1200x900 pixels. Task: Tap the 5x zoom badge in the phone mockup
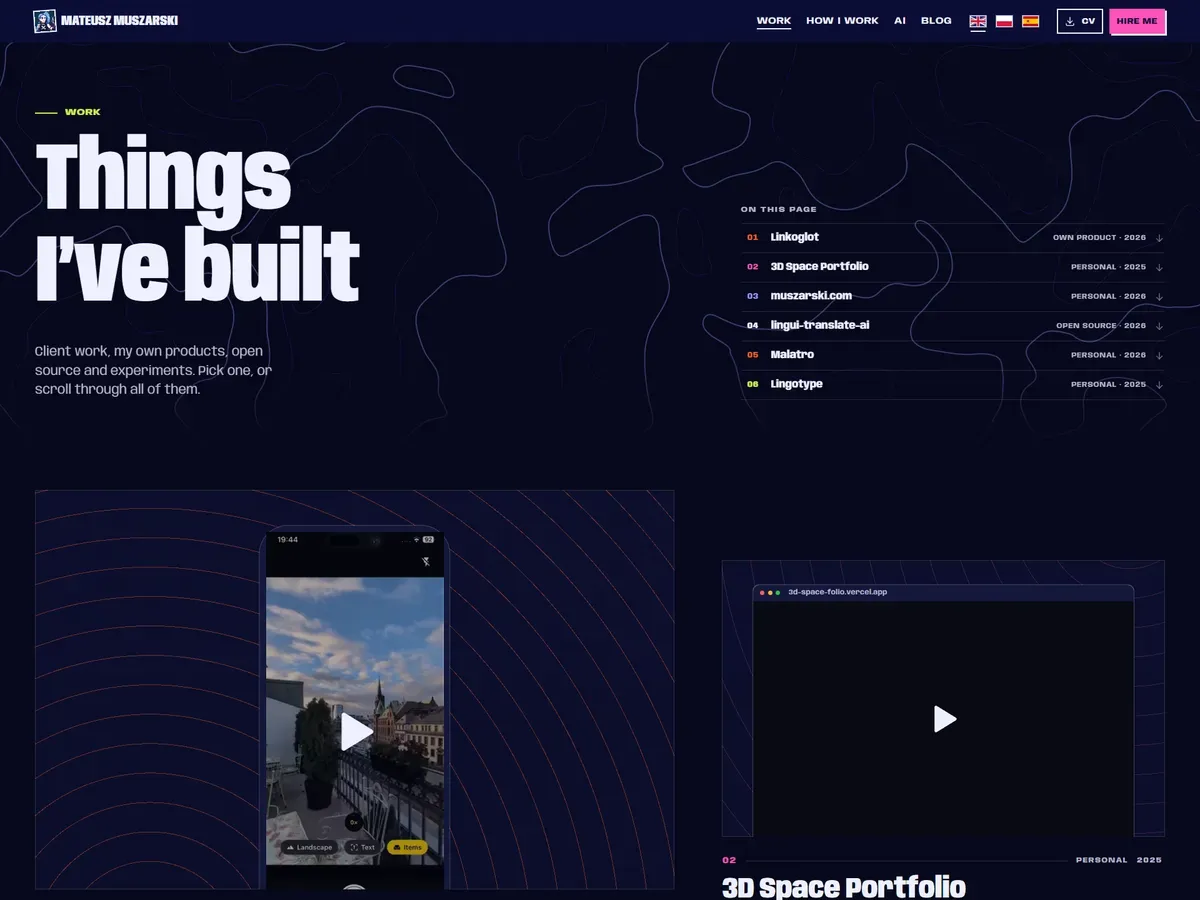point(354,822)
